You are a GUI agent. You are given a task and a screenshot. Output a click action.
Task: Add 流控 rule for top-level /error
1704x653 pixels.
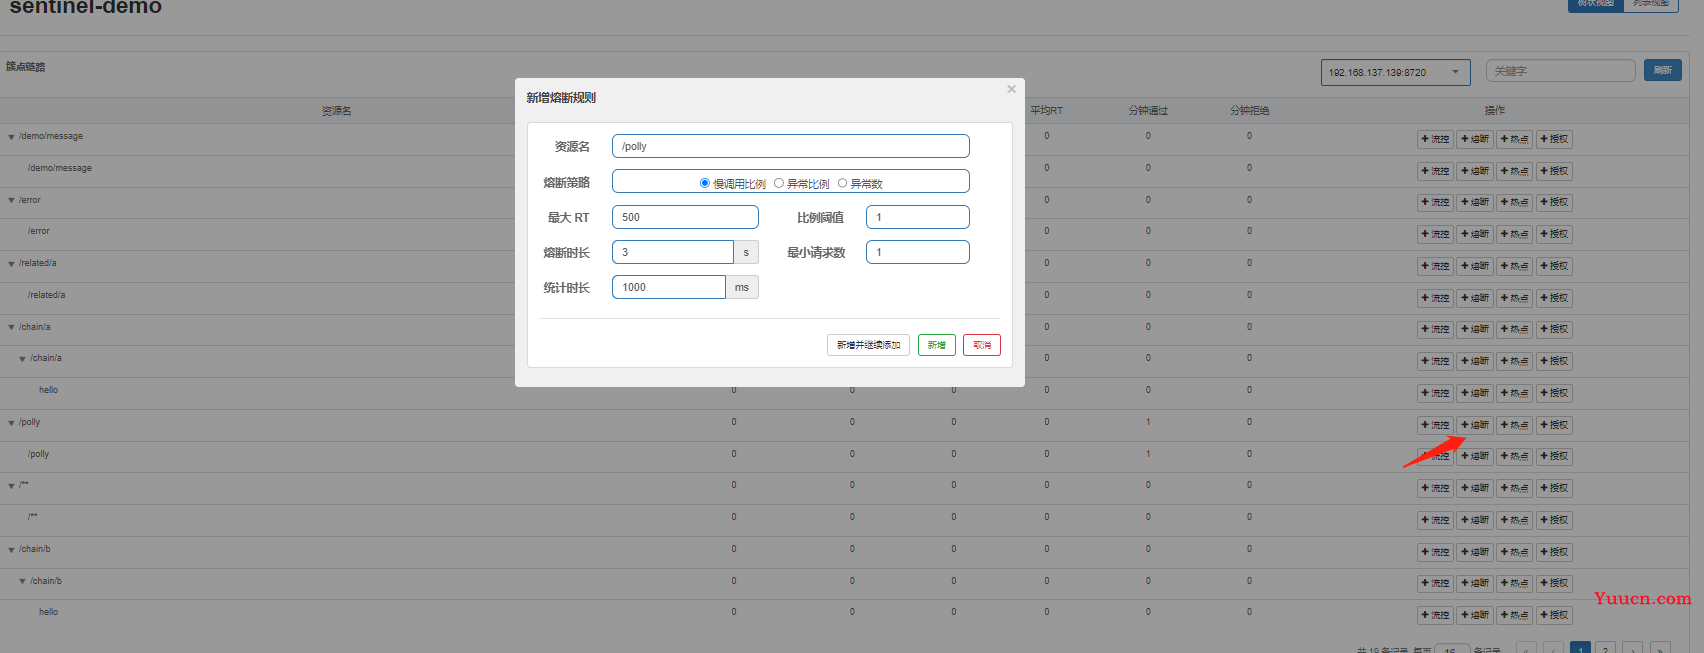1435,202
